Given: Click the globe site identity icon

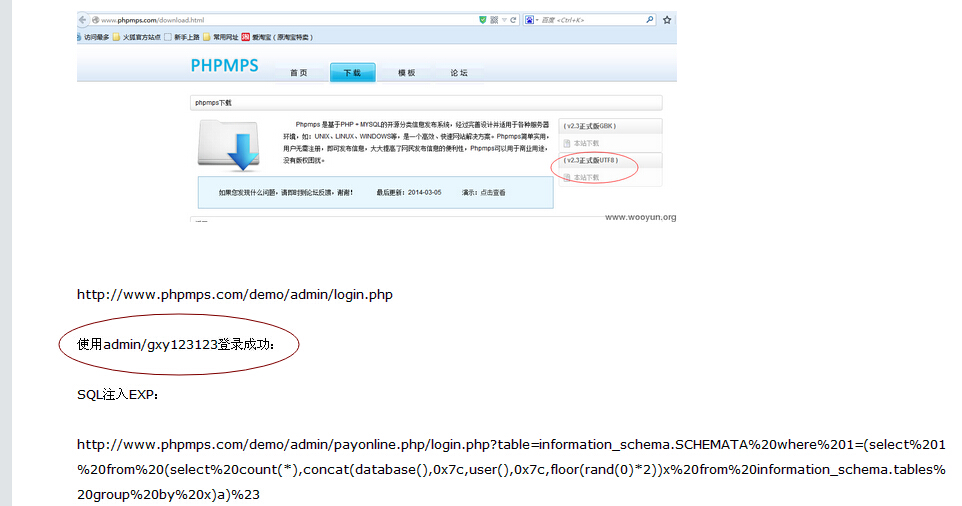Looking at the screenshot, I should coord(96,20).
